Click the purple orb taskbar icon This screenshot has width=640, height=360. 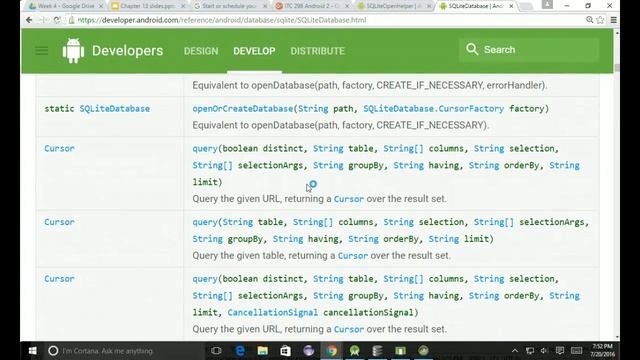click(309, 351)
